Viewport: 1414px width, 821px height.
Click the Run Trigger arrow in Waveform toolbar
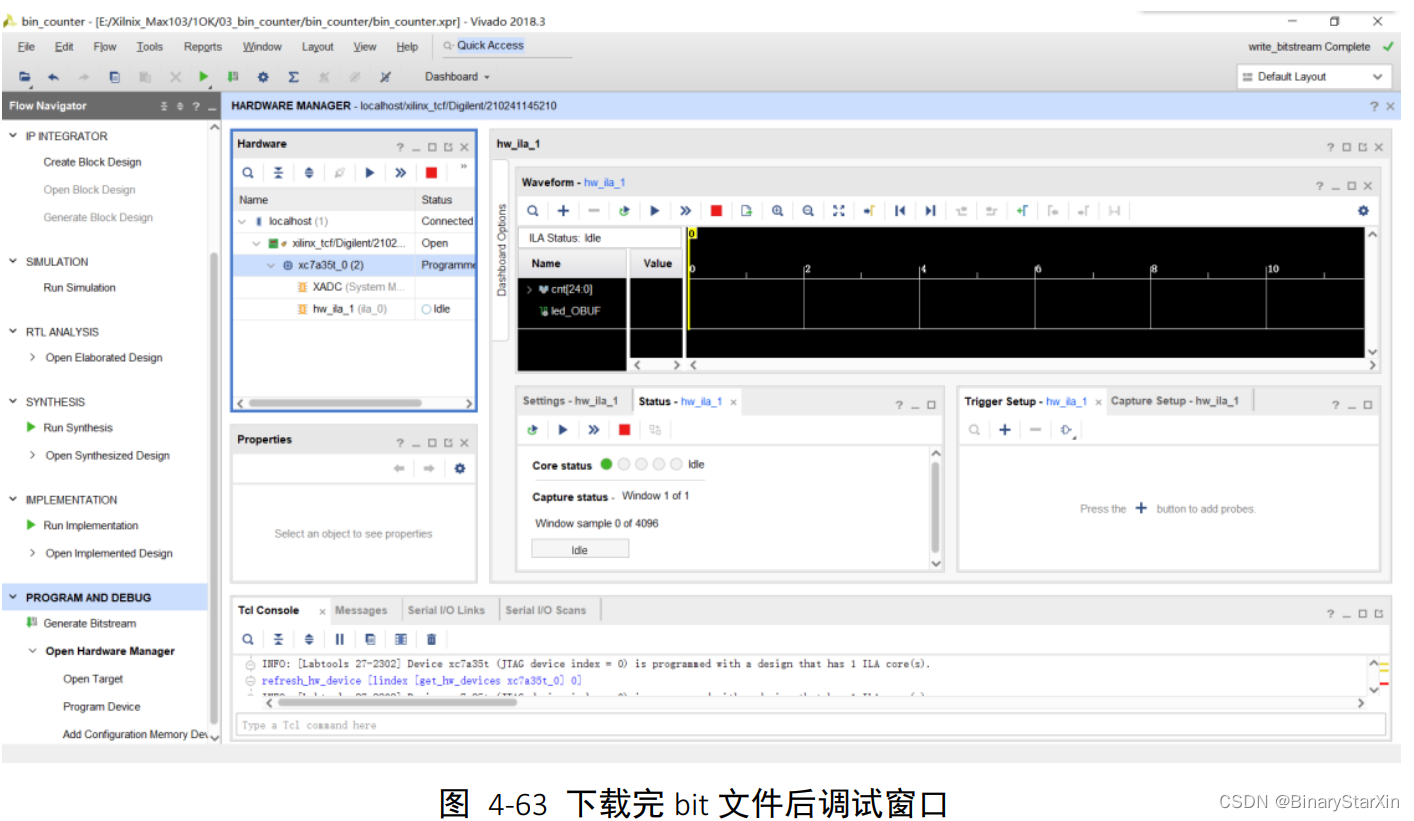click(x=655, y=210)
